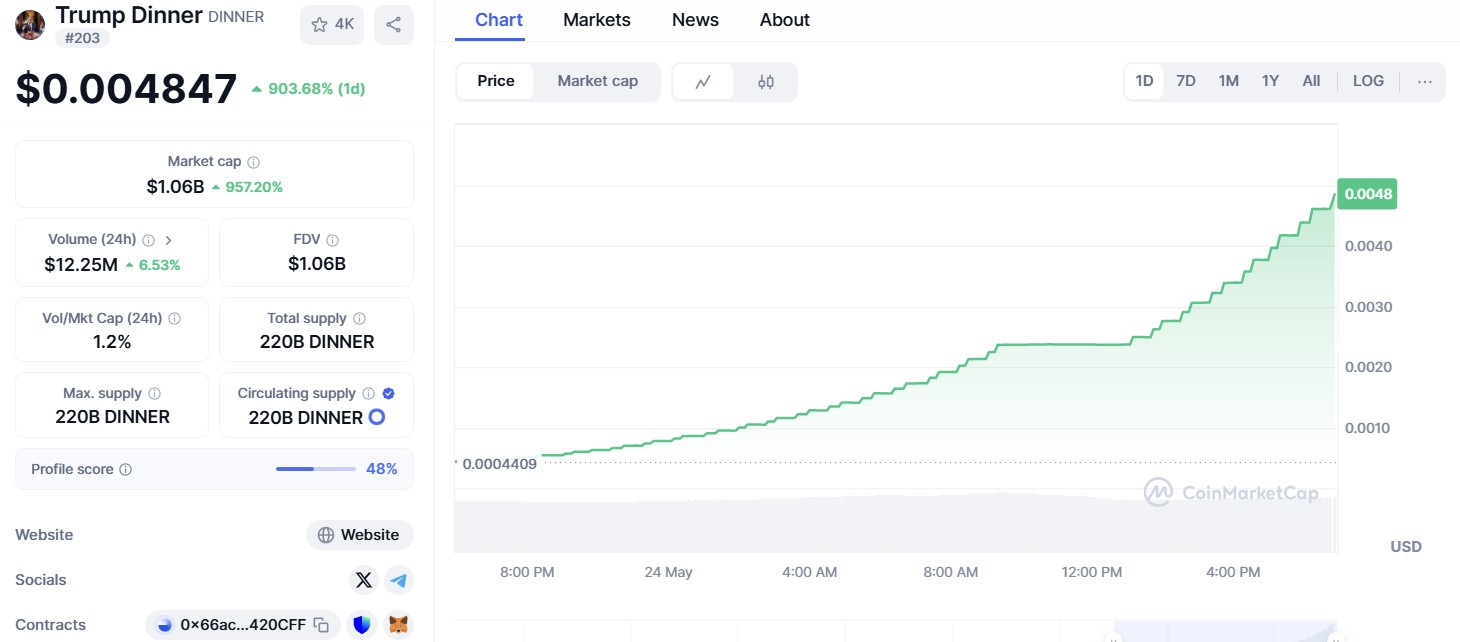This screenshot has width=1460, height=642.
Task: Share Trump Dinner coin page
Action: click(394, 25)
